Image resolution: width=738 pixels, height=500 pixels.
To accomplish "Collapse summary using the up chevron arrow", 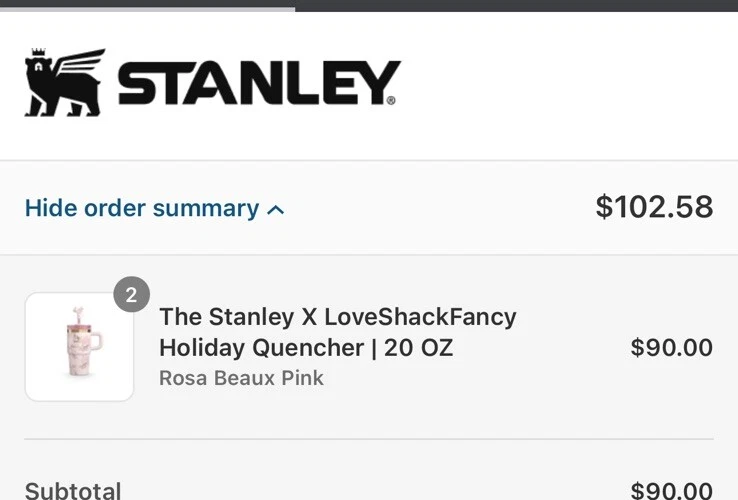I will pos(277,210).
